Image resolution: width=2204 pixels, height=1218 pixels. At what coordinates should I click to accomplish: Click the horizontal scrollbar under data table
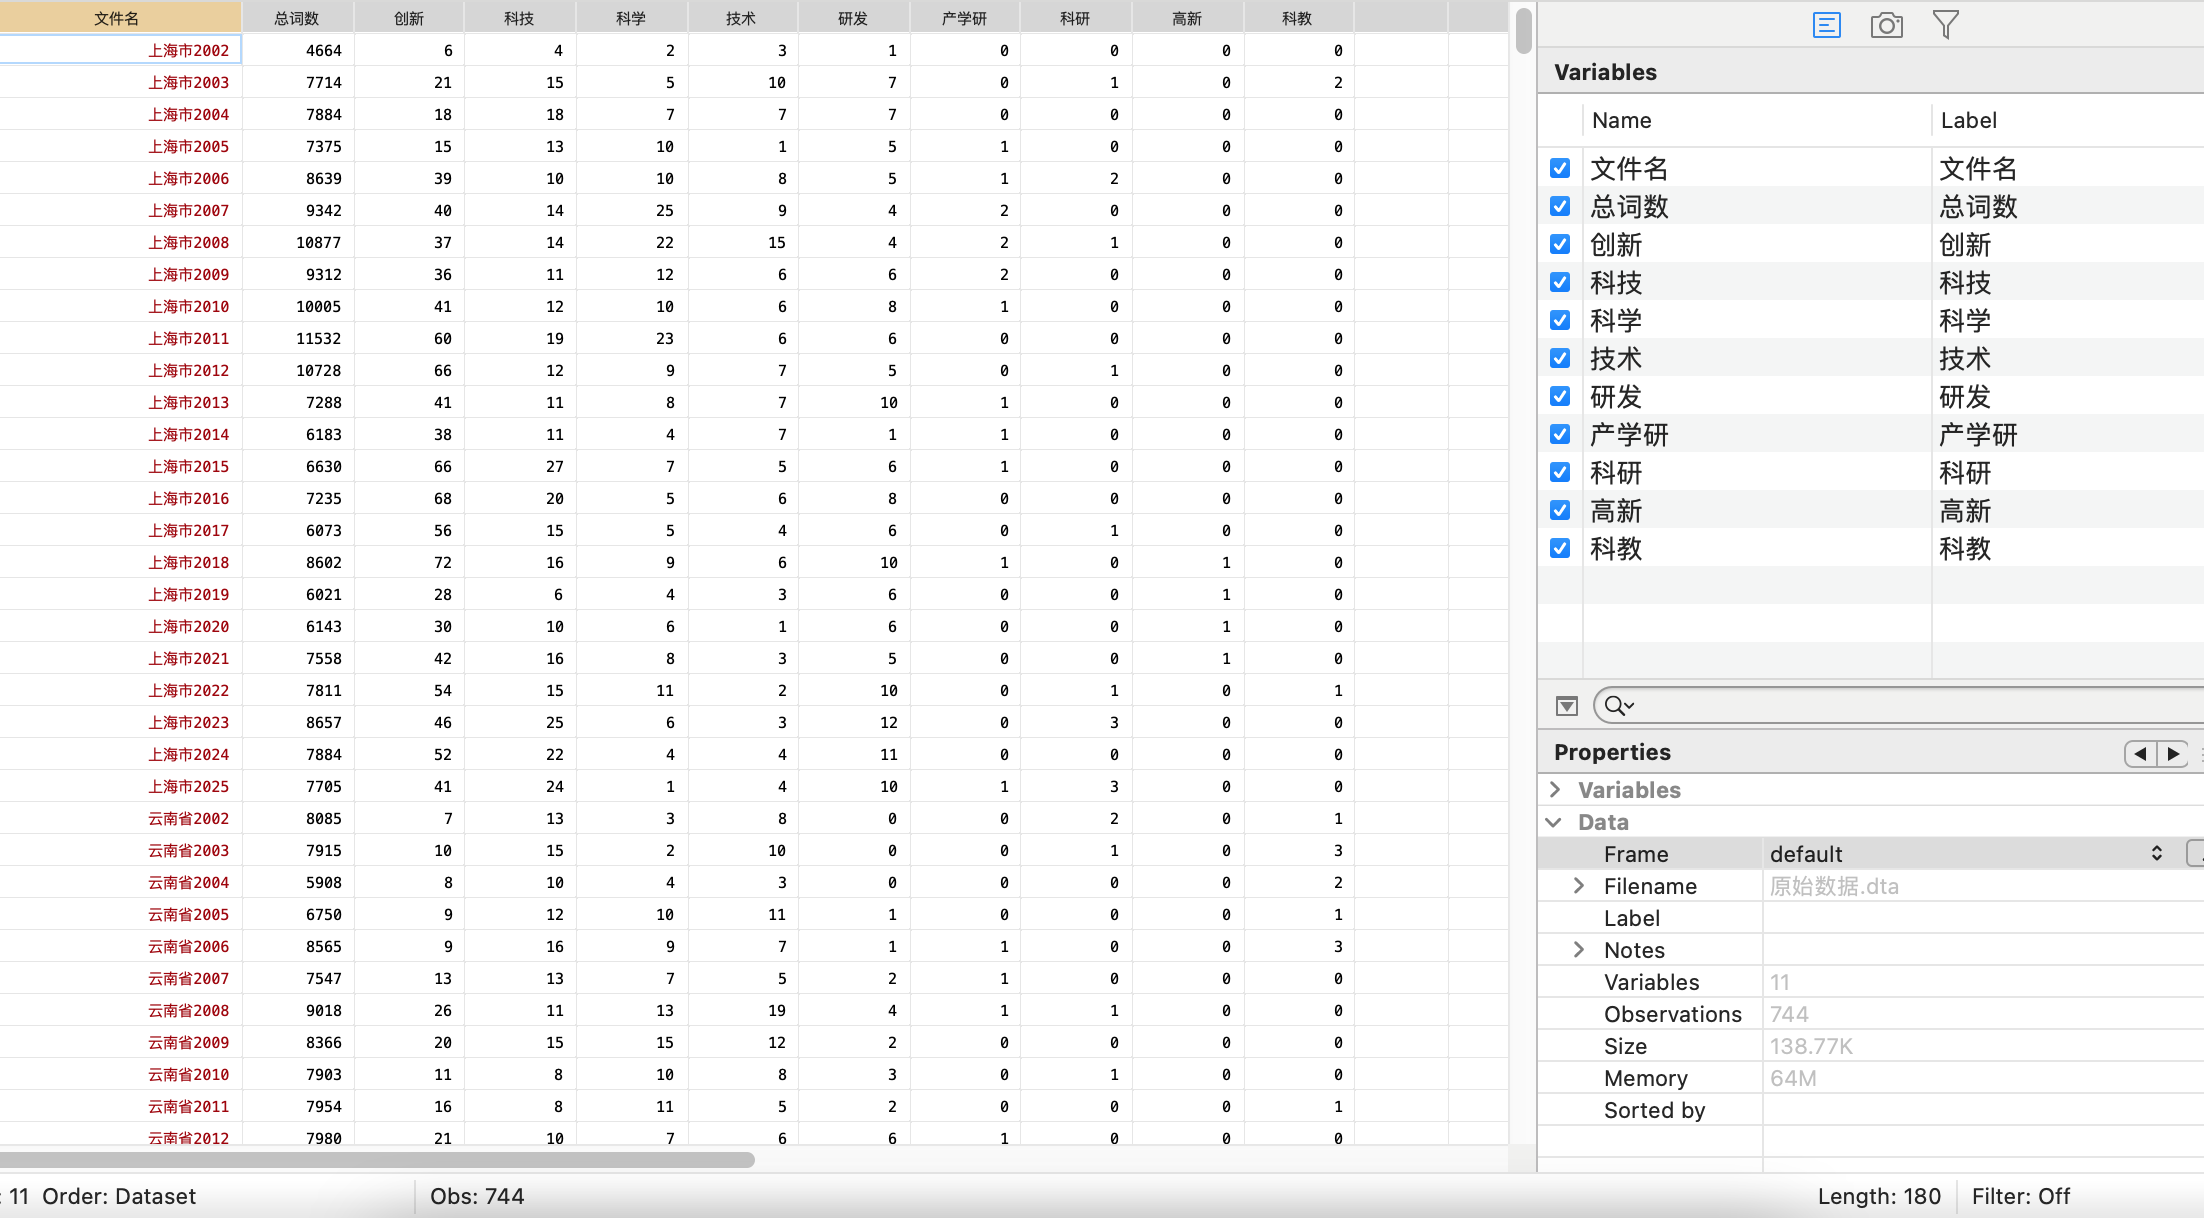[377, 1159]
